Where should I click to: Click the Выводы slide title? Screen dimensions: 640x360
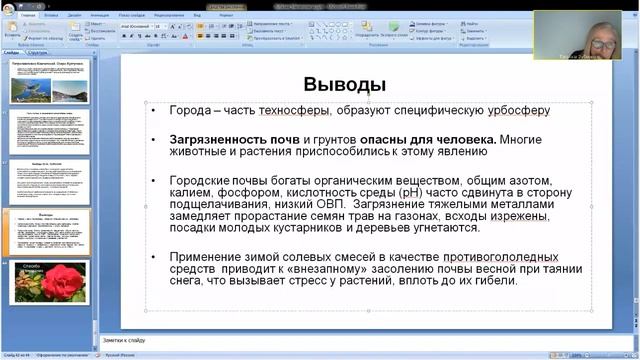[345, 84]
